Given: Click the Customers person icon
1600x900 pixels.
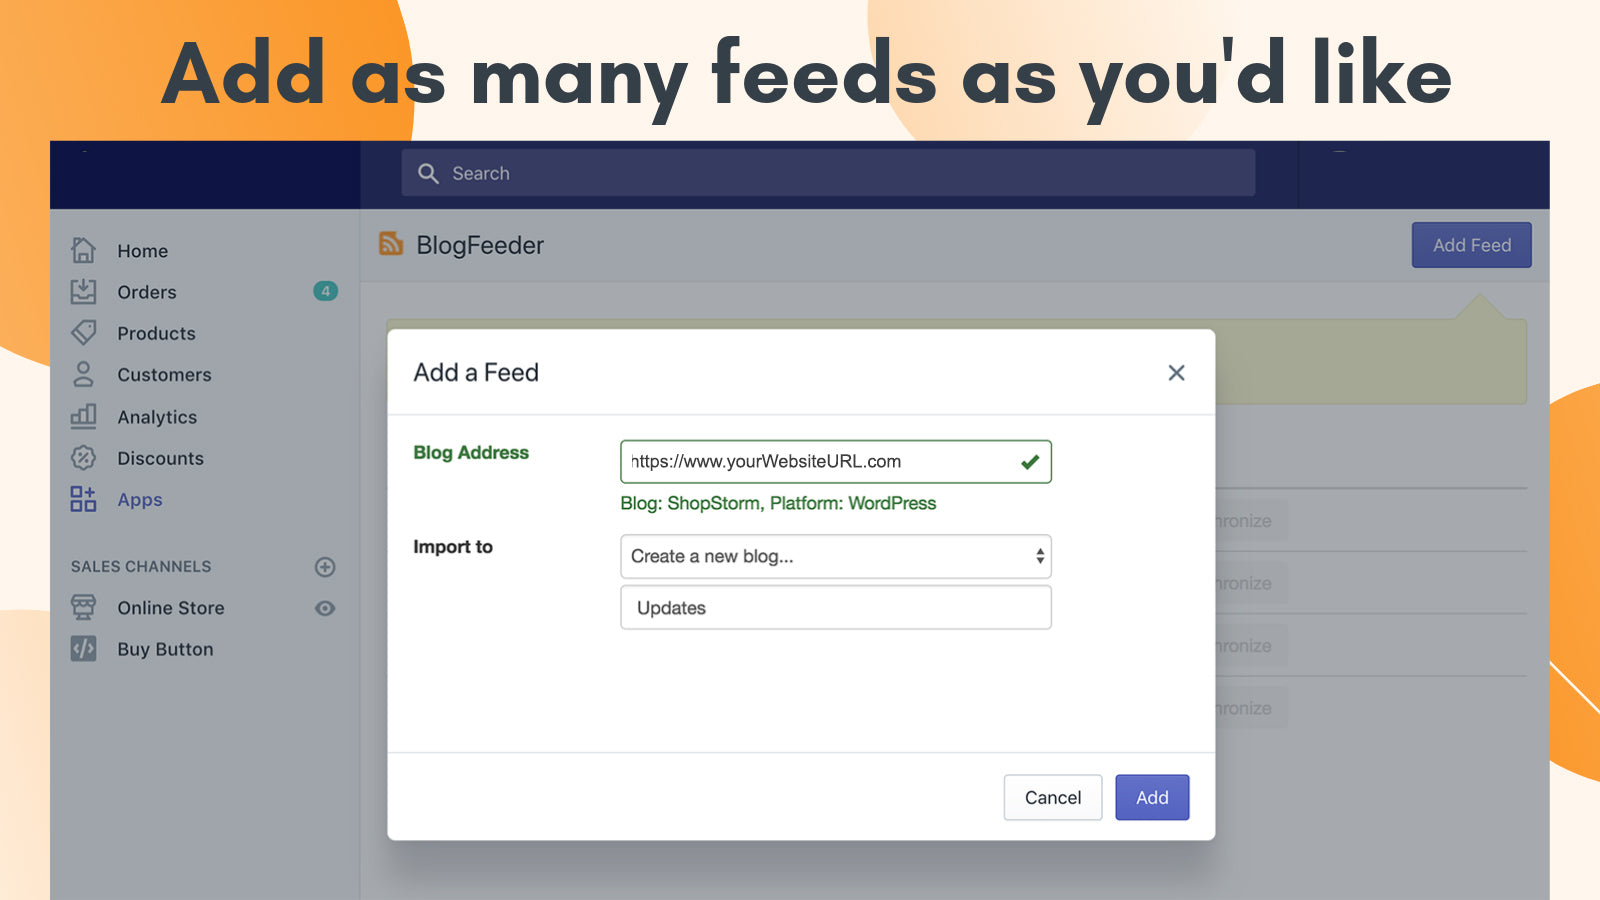Looking at the screenshot, I should 84,375.
